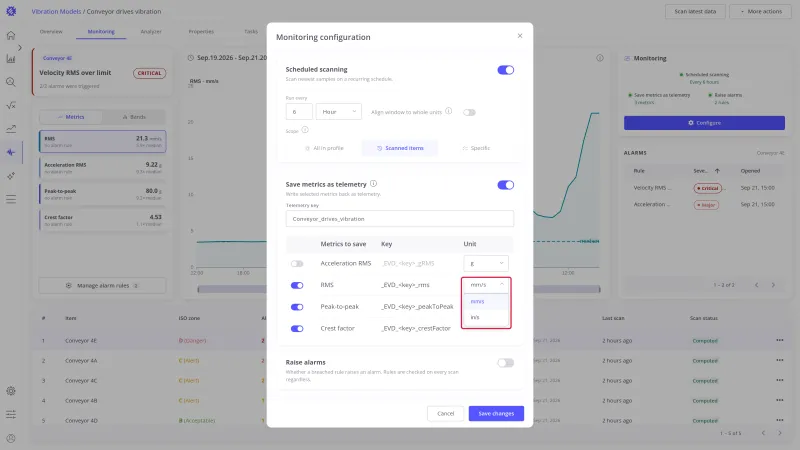This screenshot has height=450, width=800.
Task: Disable Crest factor metric switch
Action: click(x=297, y=329)
